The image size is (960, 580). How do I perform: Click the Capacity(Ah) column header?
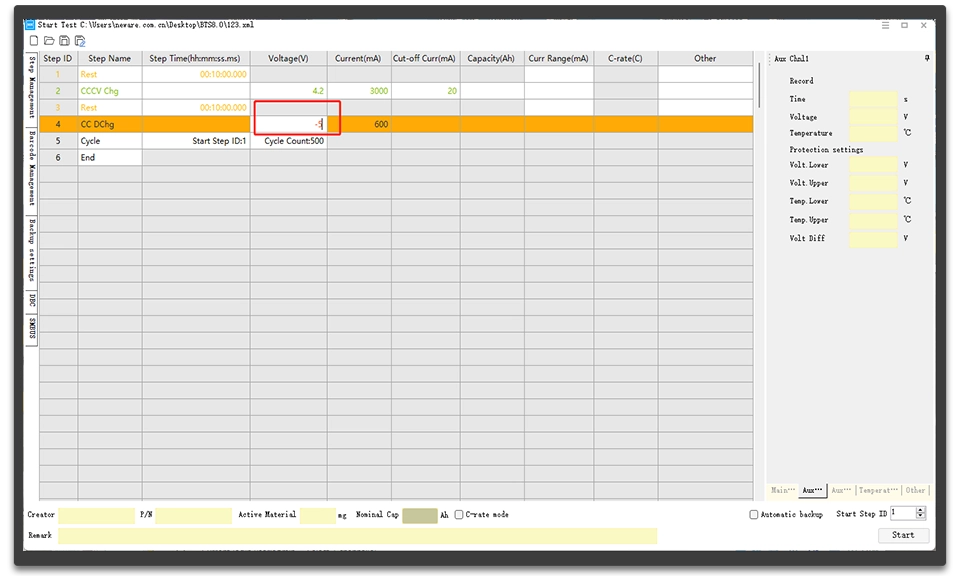[492, 58]
